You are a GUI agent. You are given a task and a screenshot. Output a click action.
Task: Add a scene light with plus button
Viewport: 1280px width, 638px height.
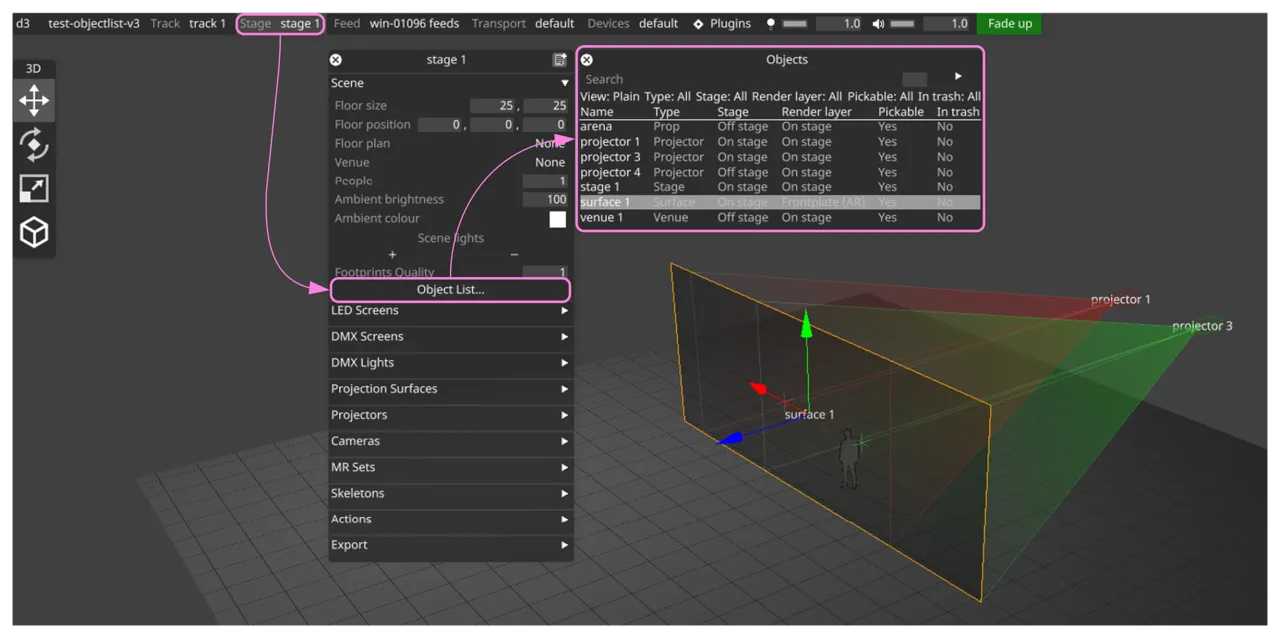(392, 255)
